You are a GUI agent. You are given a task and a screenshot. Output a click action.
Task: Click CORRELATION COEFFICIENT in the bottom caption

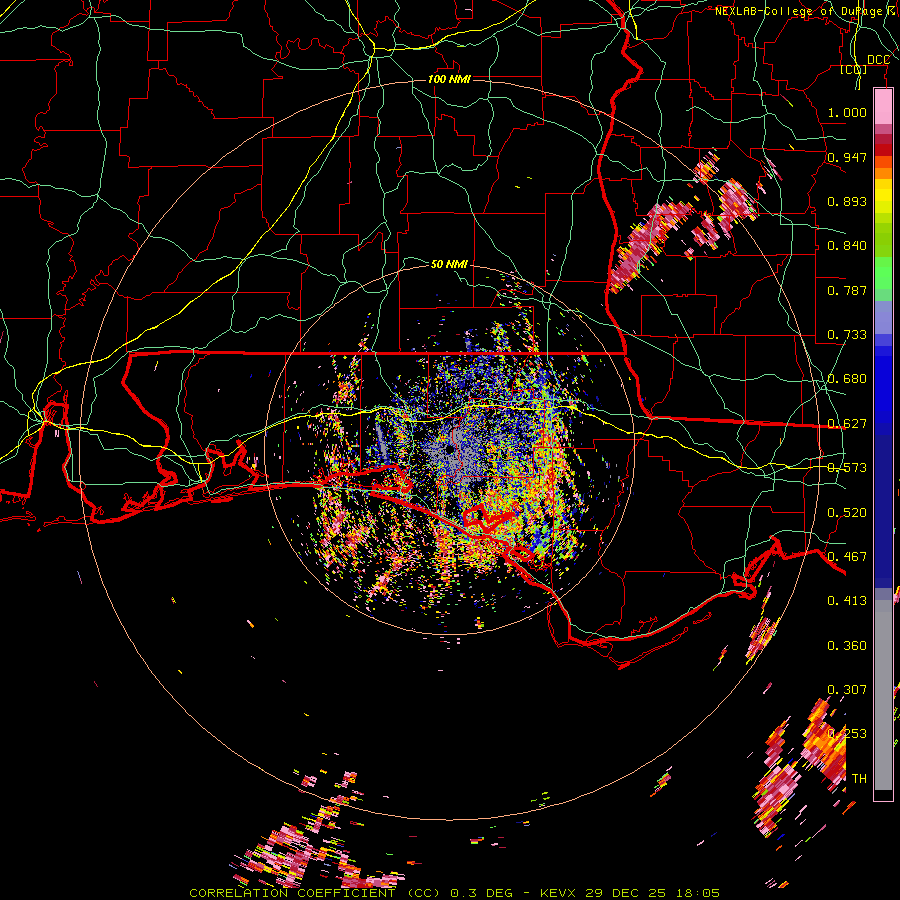pyautogui.click(x=292, y=893)
